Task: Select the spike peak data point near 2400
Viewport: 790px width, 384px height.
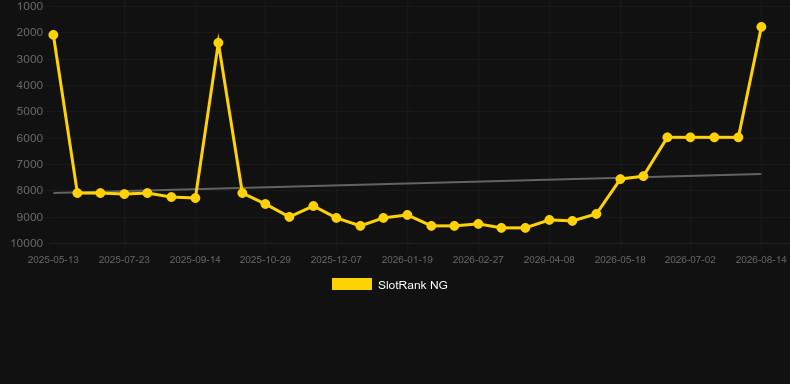Action: coord(218,43)
